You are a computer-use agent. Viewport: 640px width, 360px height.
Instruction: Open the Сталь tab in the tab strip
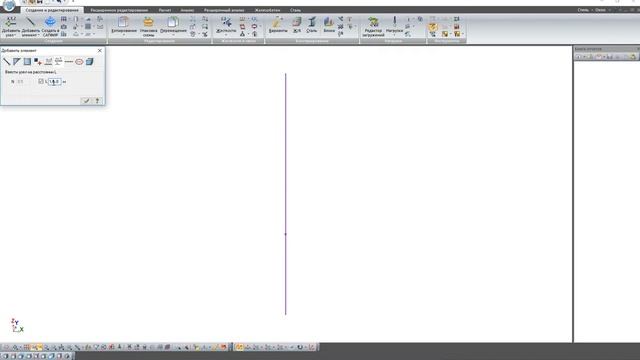coord(296,10)
